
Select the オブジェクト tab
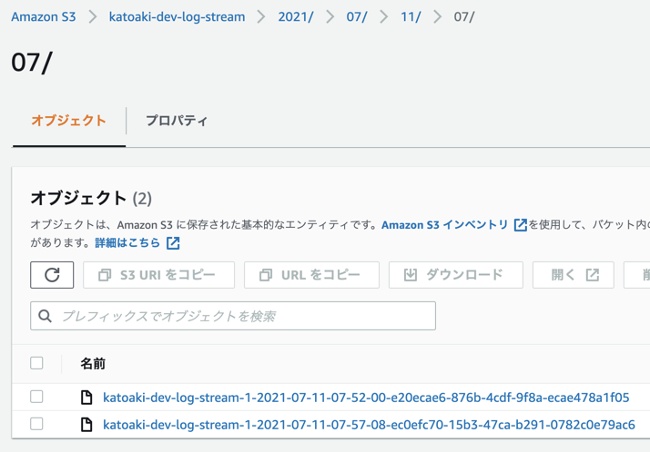pyautogui.click(x=69, y=121)
